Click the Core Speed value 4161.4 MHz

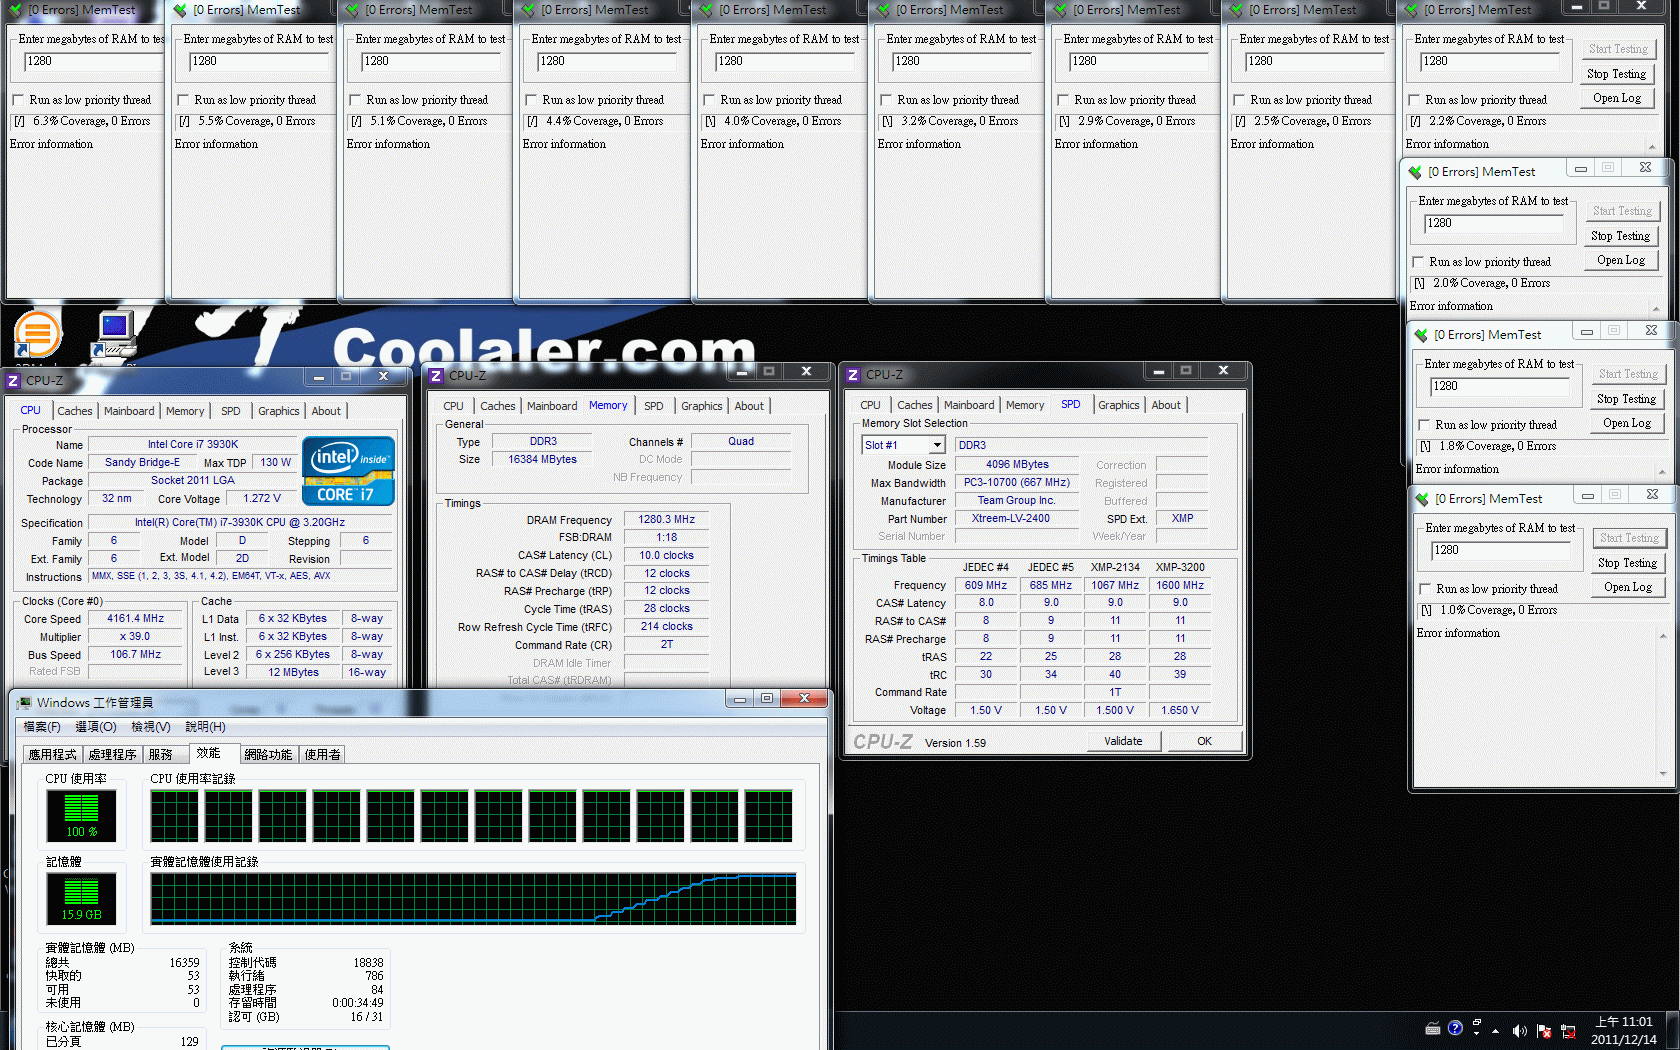(136, 618)
